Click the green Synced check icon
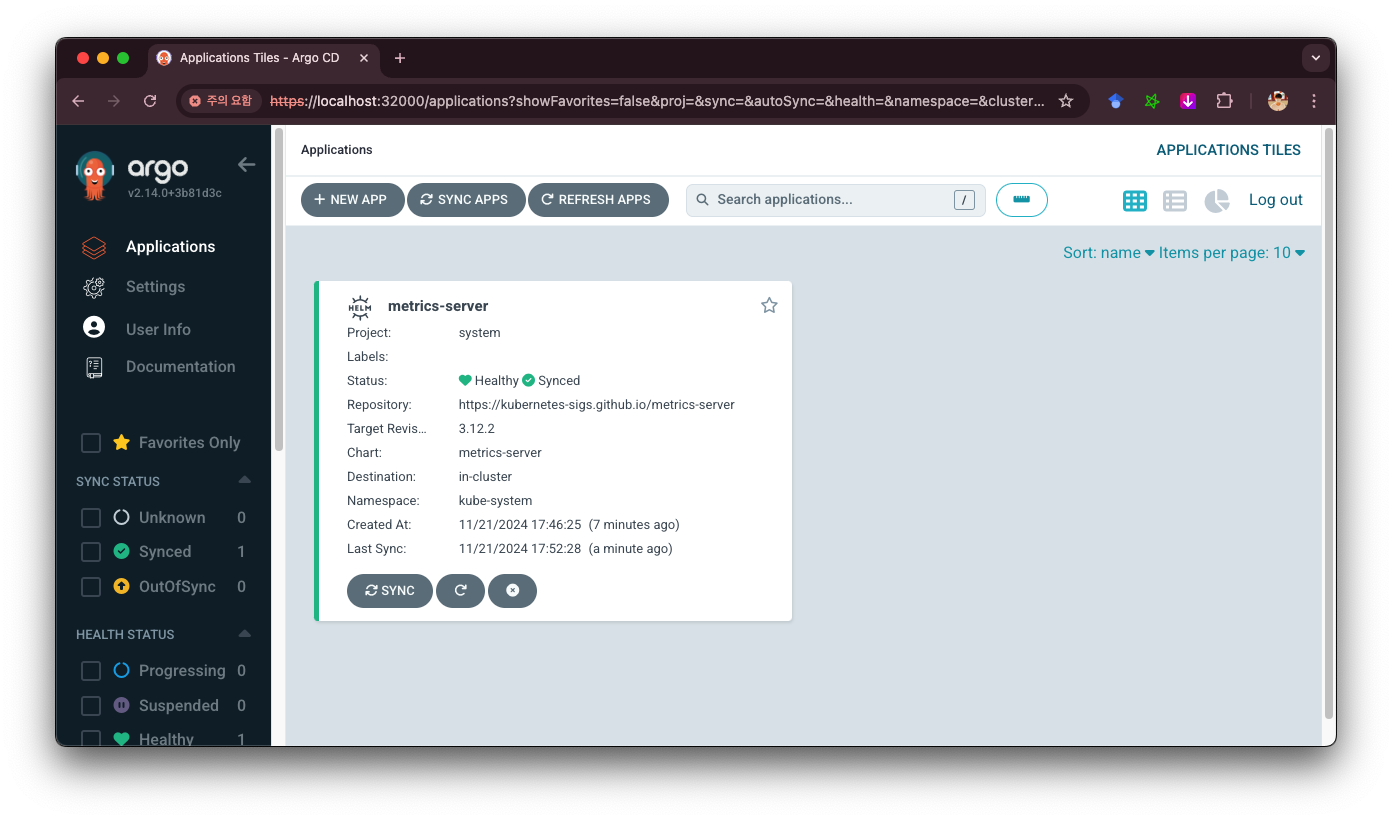 (529, 381)
